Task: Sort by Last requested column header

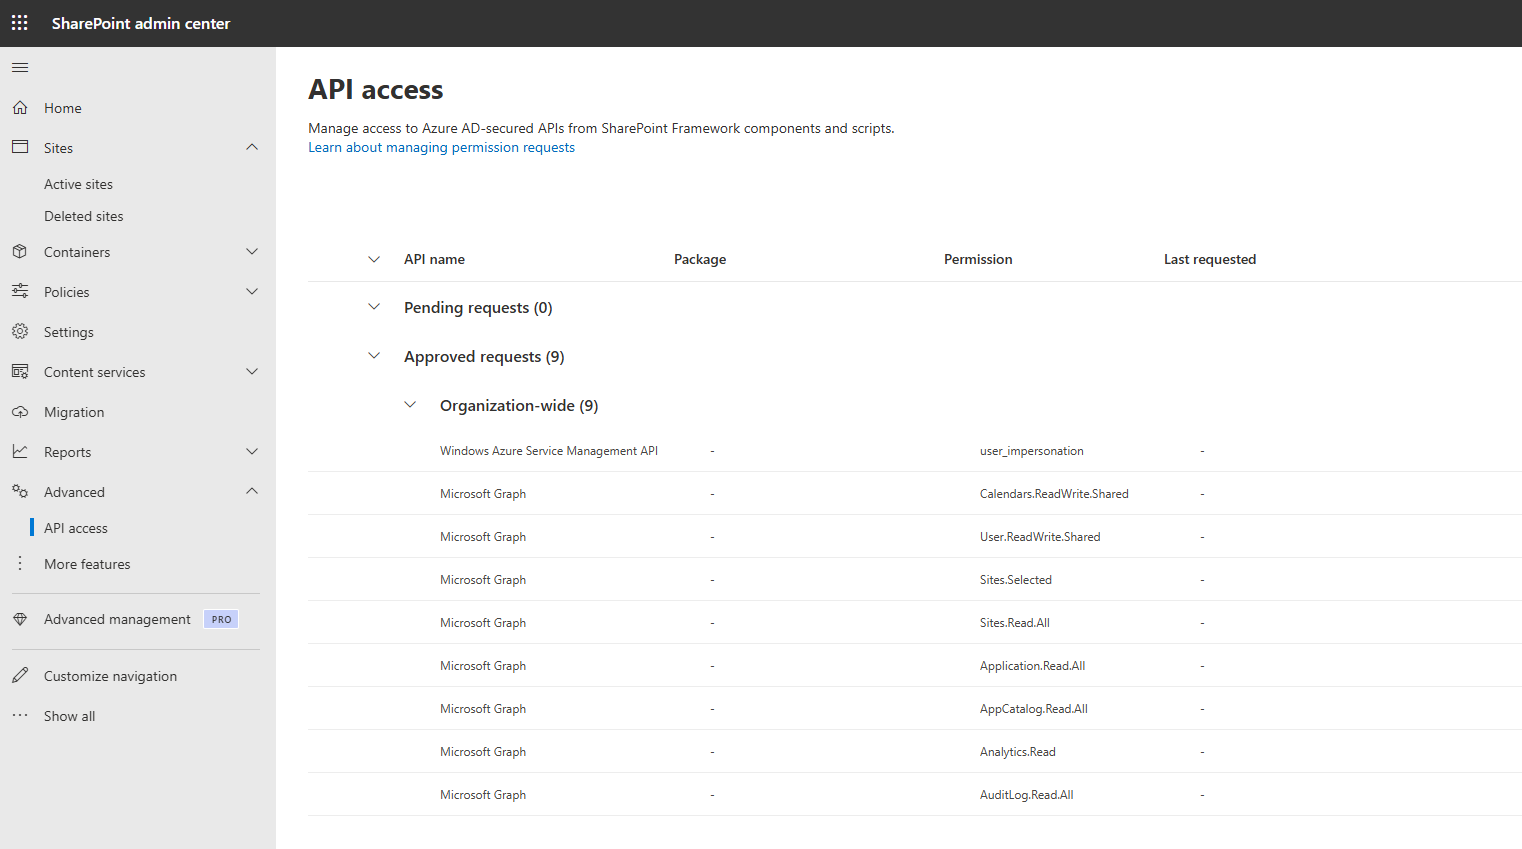Action: click(1210, 259)
